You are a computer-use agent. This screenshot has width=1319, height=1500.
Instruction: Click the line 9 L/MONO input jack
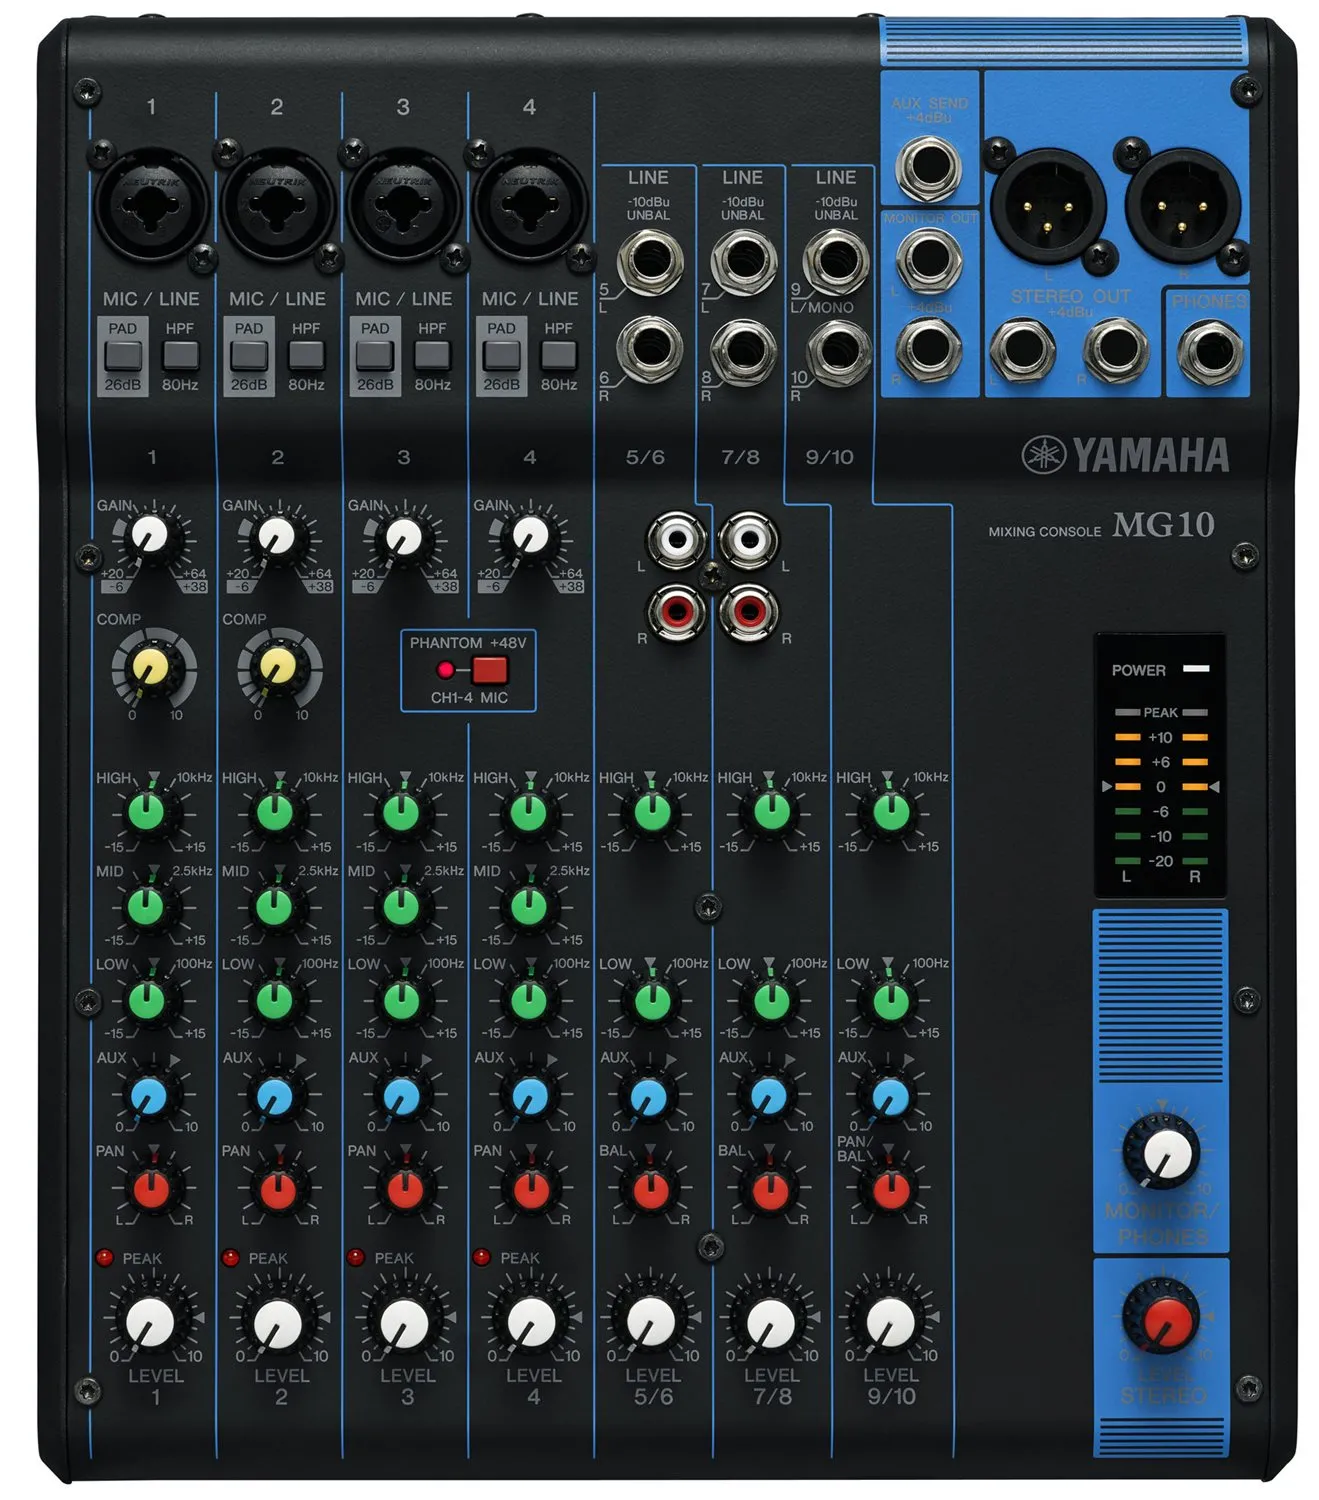pyautogui.click(x=835, y=261)
